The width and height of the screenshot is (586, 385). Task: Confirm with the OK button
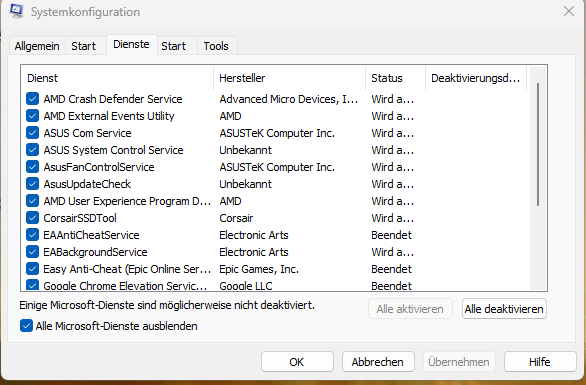[297, 362]
